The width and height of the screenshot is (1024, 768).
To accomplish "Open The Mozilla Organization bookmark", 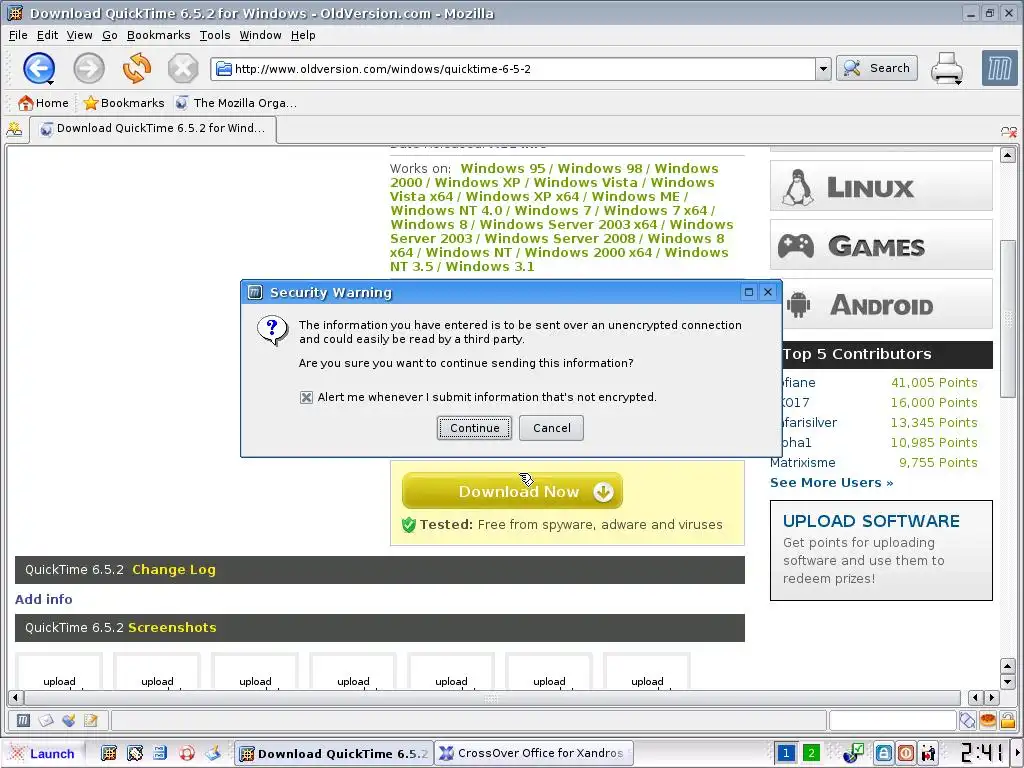I will click(236, 103).
